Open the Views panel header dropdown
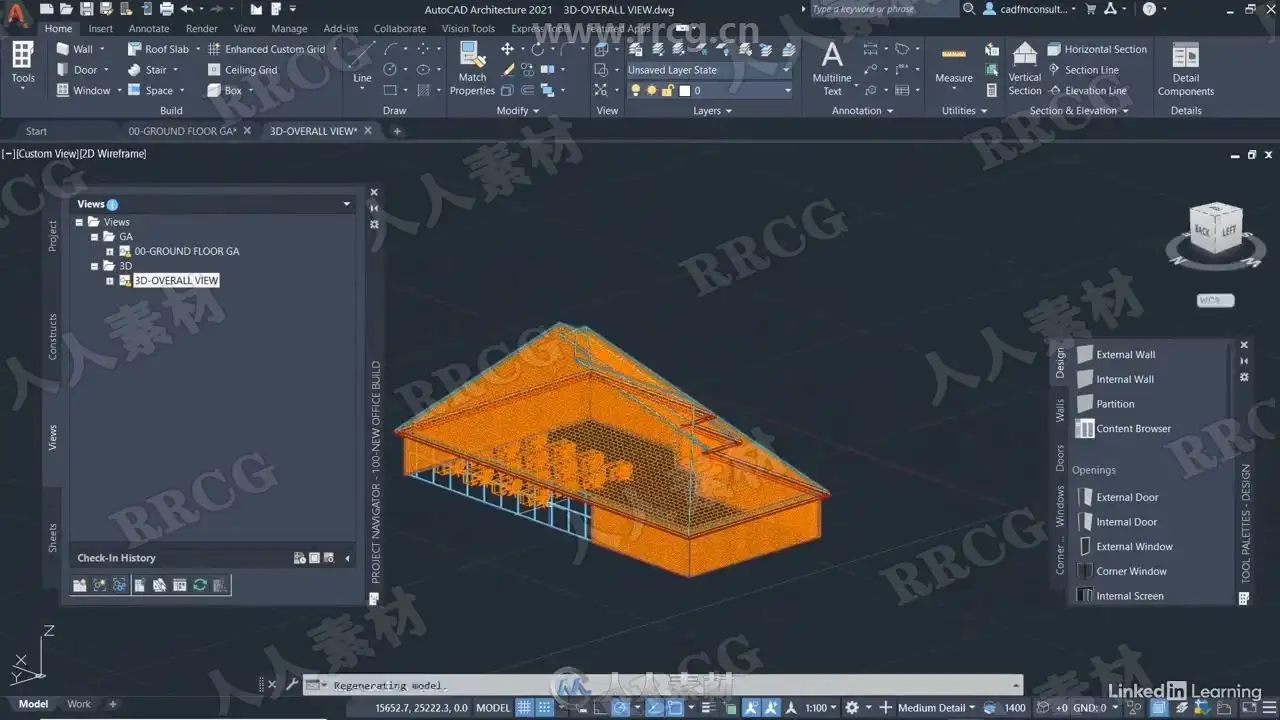This screenshot has height=720, width=1280. 347,204
